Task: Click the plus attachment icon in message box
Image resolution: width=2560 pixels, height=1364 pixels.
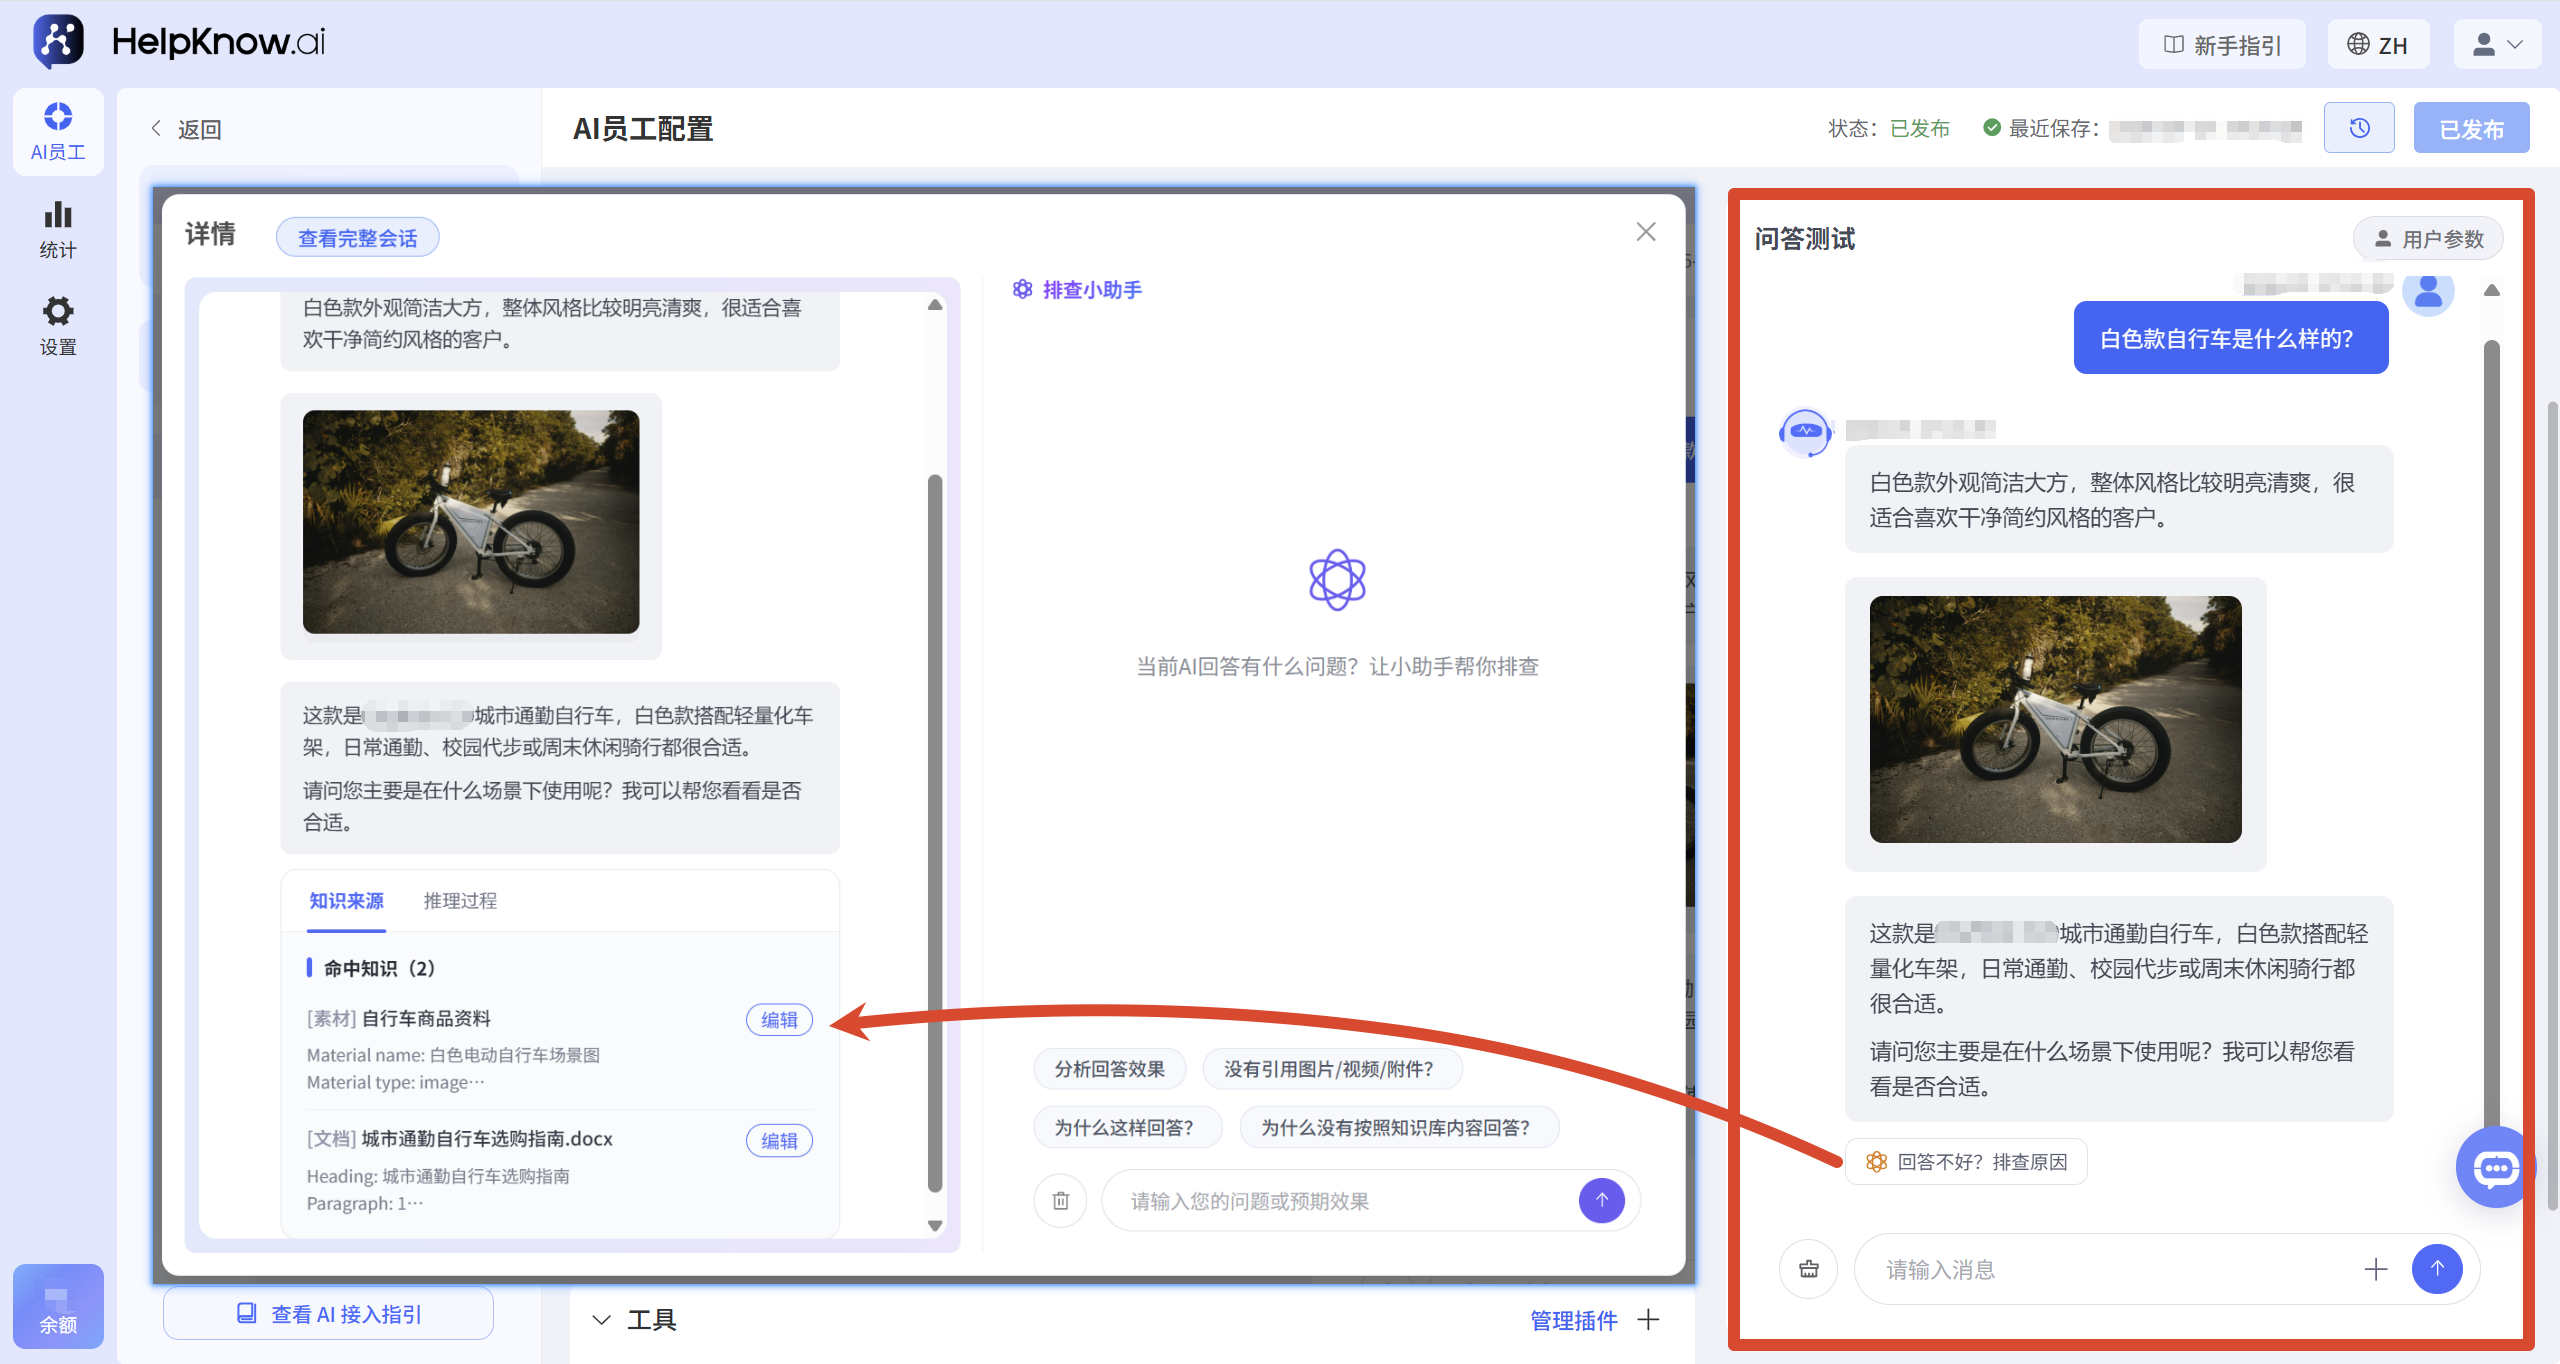Action: click(2376, 1269)
